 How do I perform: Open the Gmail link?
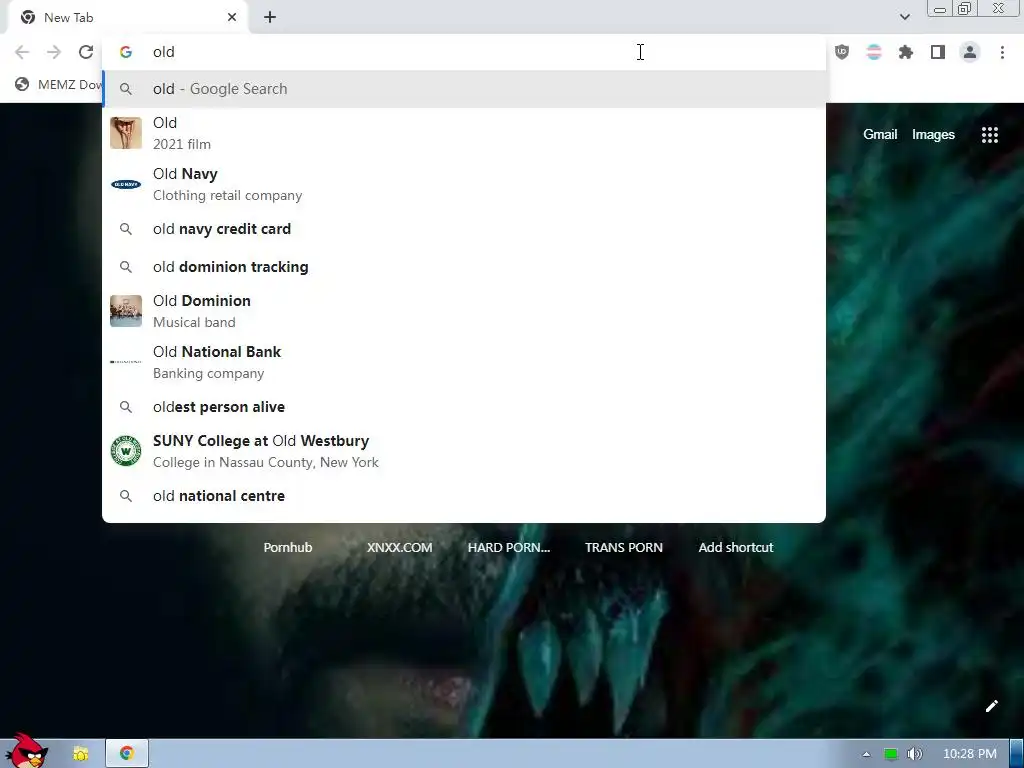point(880,135)
